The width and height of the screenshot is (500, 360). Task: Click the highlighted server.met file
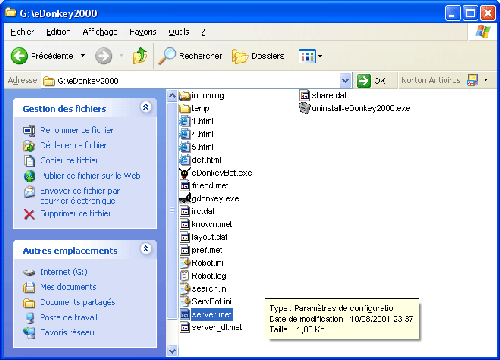pos(206,314)
